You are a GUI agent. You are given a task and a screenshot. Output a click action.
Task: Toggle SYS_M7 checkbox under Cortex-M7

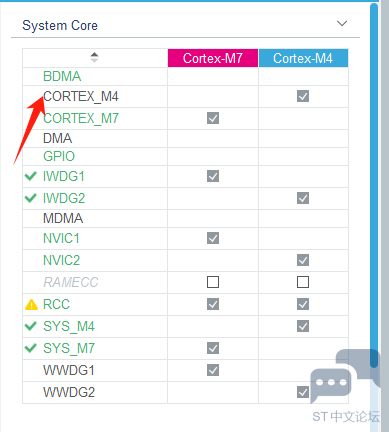click(213, 348)
